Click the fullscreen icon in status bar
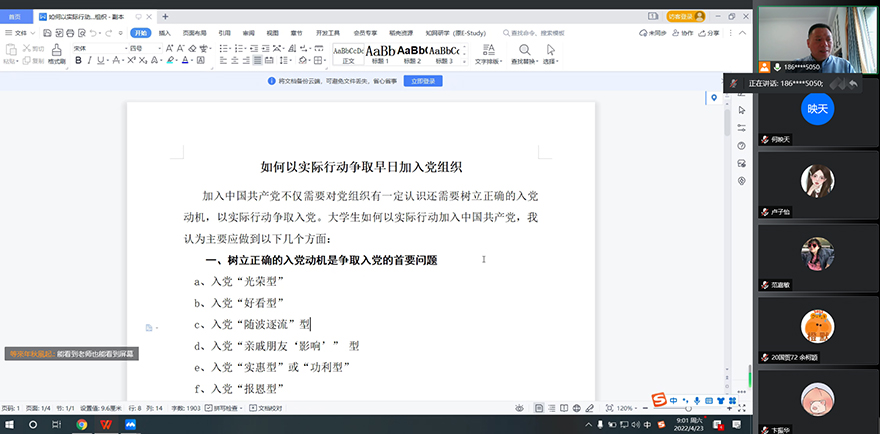The width and height of the screenshot is (880, 434). point(741,408)
